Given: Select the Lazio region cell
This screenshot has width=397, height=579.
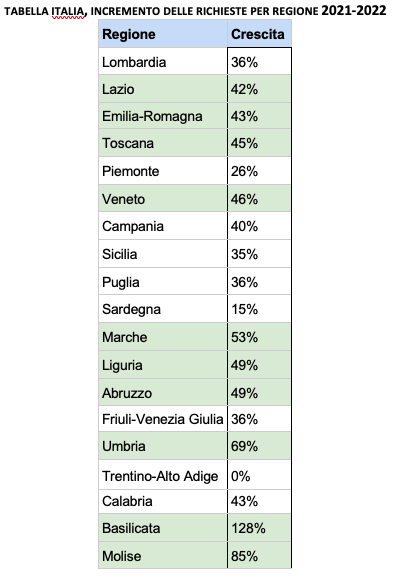Looking at the screenshot, I should point(163,89).
